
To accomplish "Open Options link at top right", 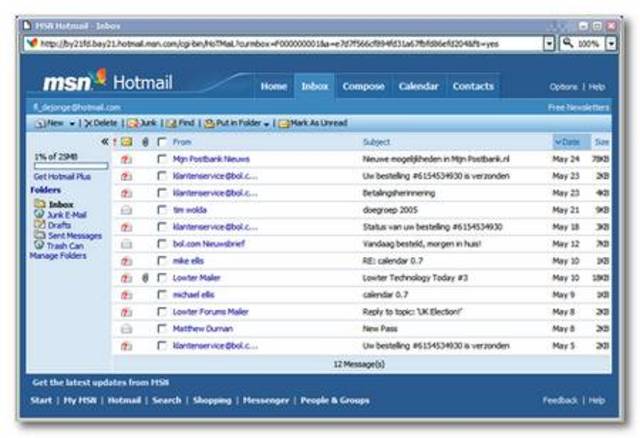I will click(x=564, y=87).
